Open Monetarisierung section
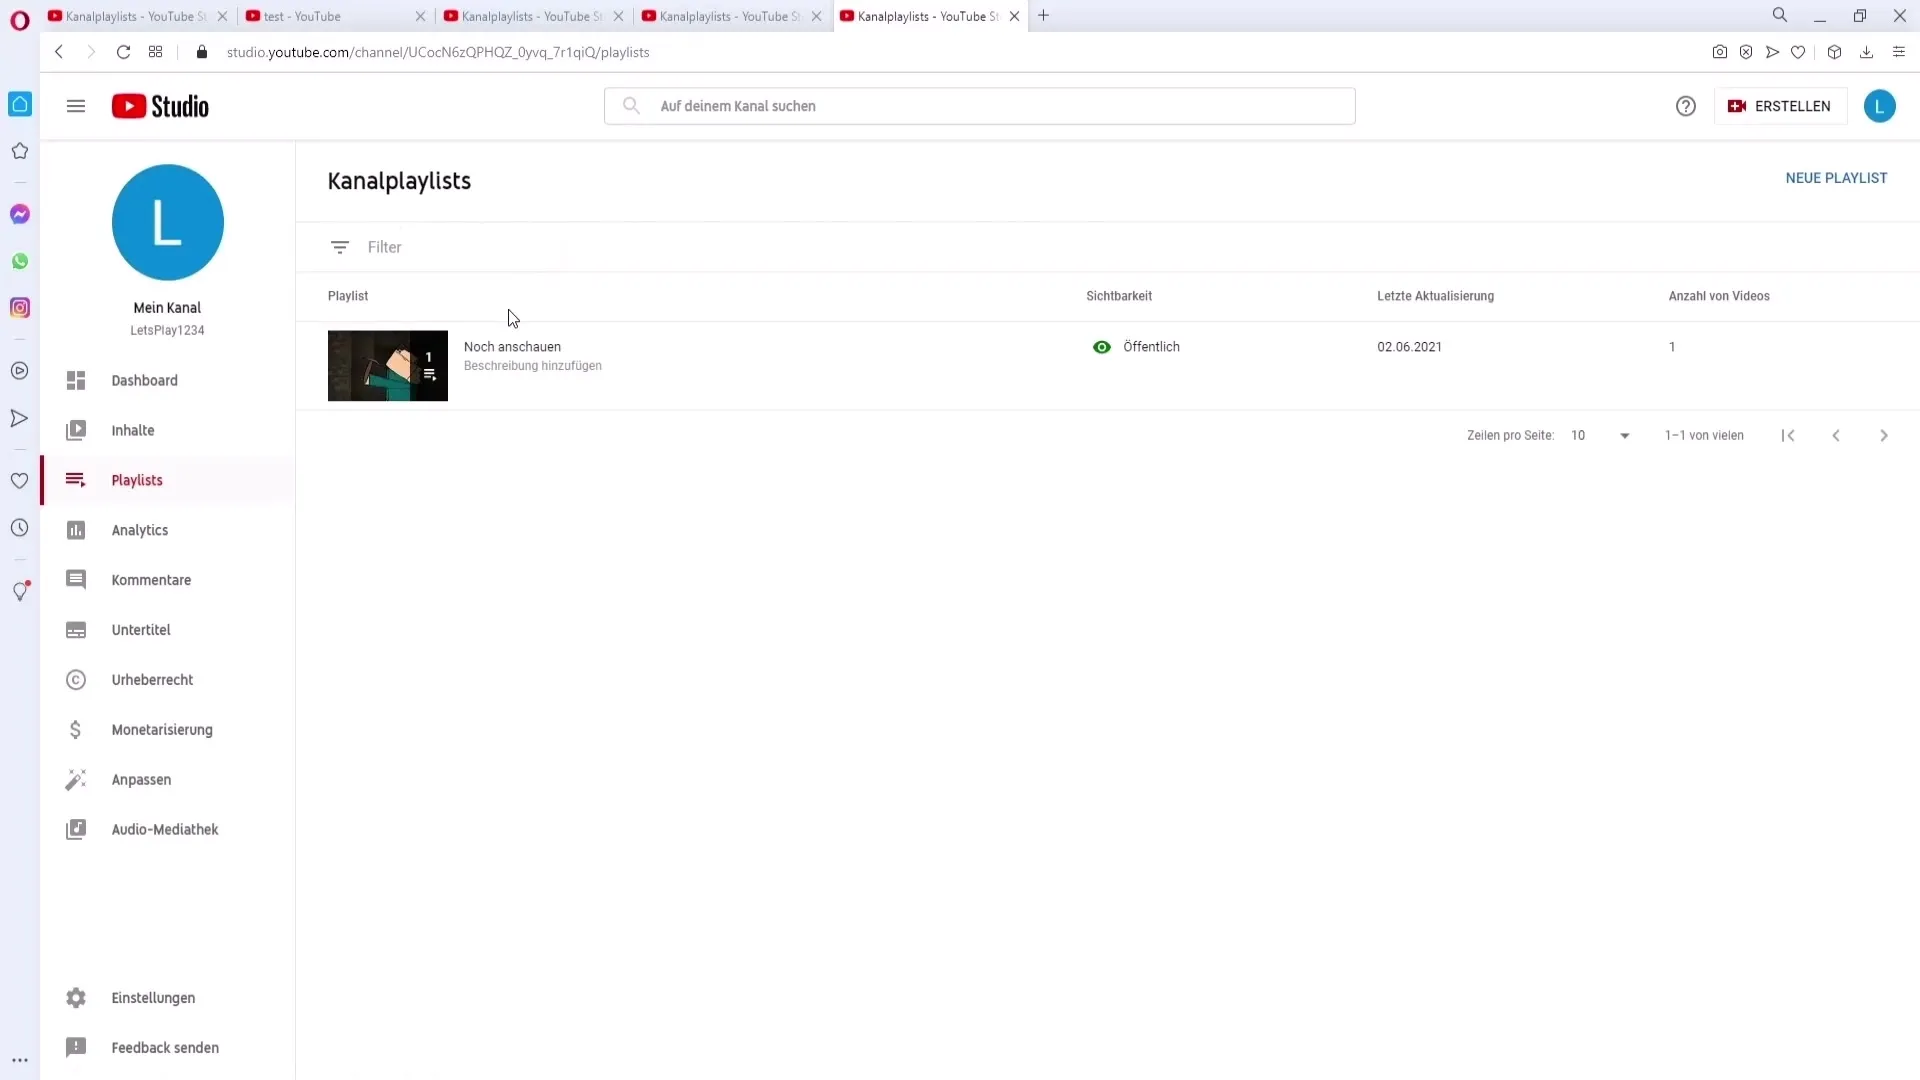The height and width of the screenshot is (1080, 1920). coord(162,729)
